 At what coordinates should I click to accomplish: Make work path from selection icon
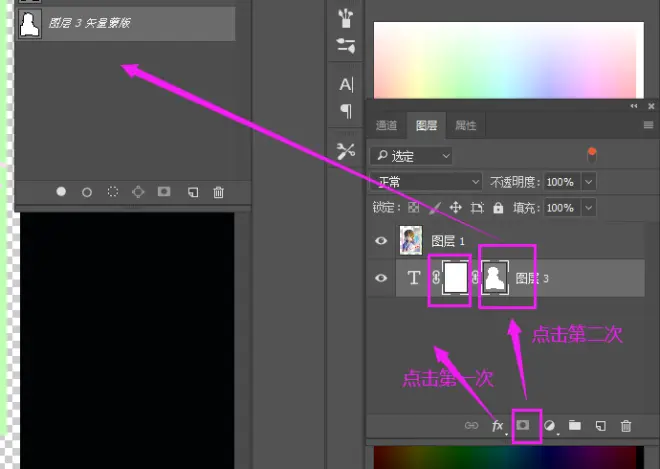pos(138,192)
